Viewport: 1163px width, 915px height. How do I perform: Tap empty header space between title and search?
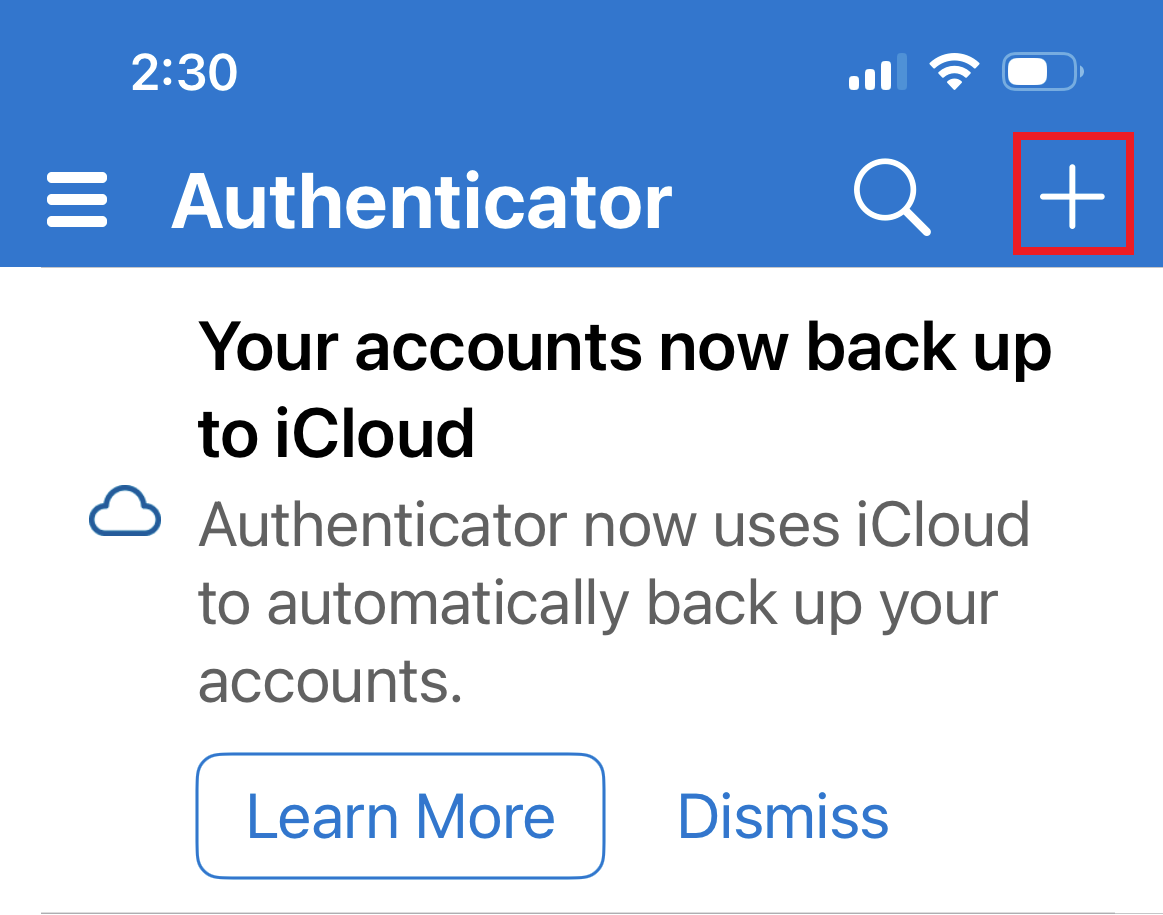click(x=760, y=200)
